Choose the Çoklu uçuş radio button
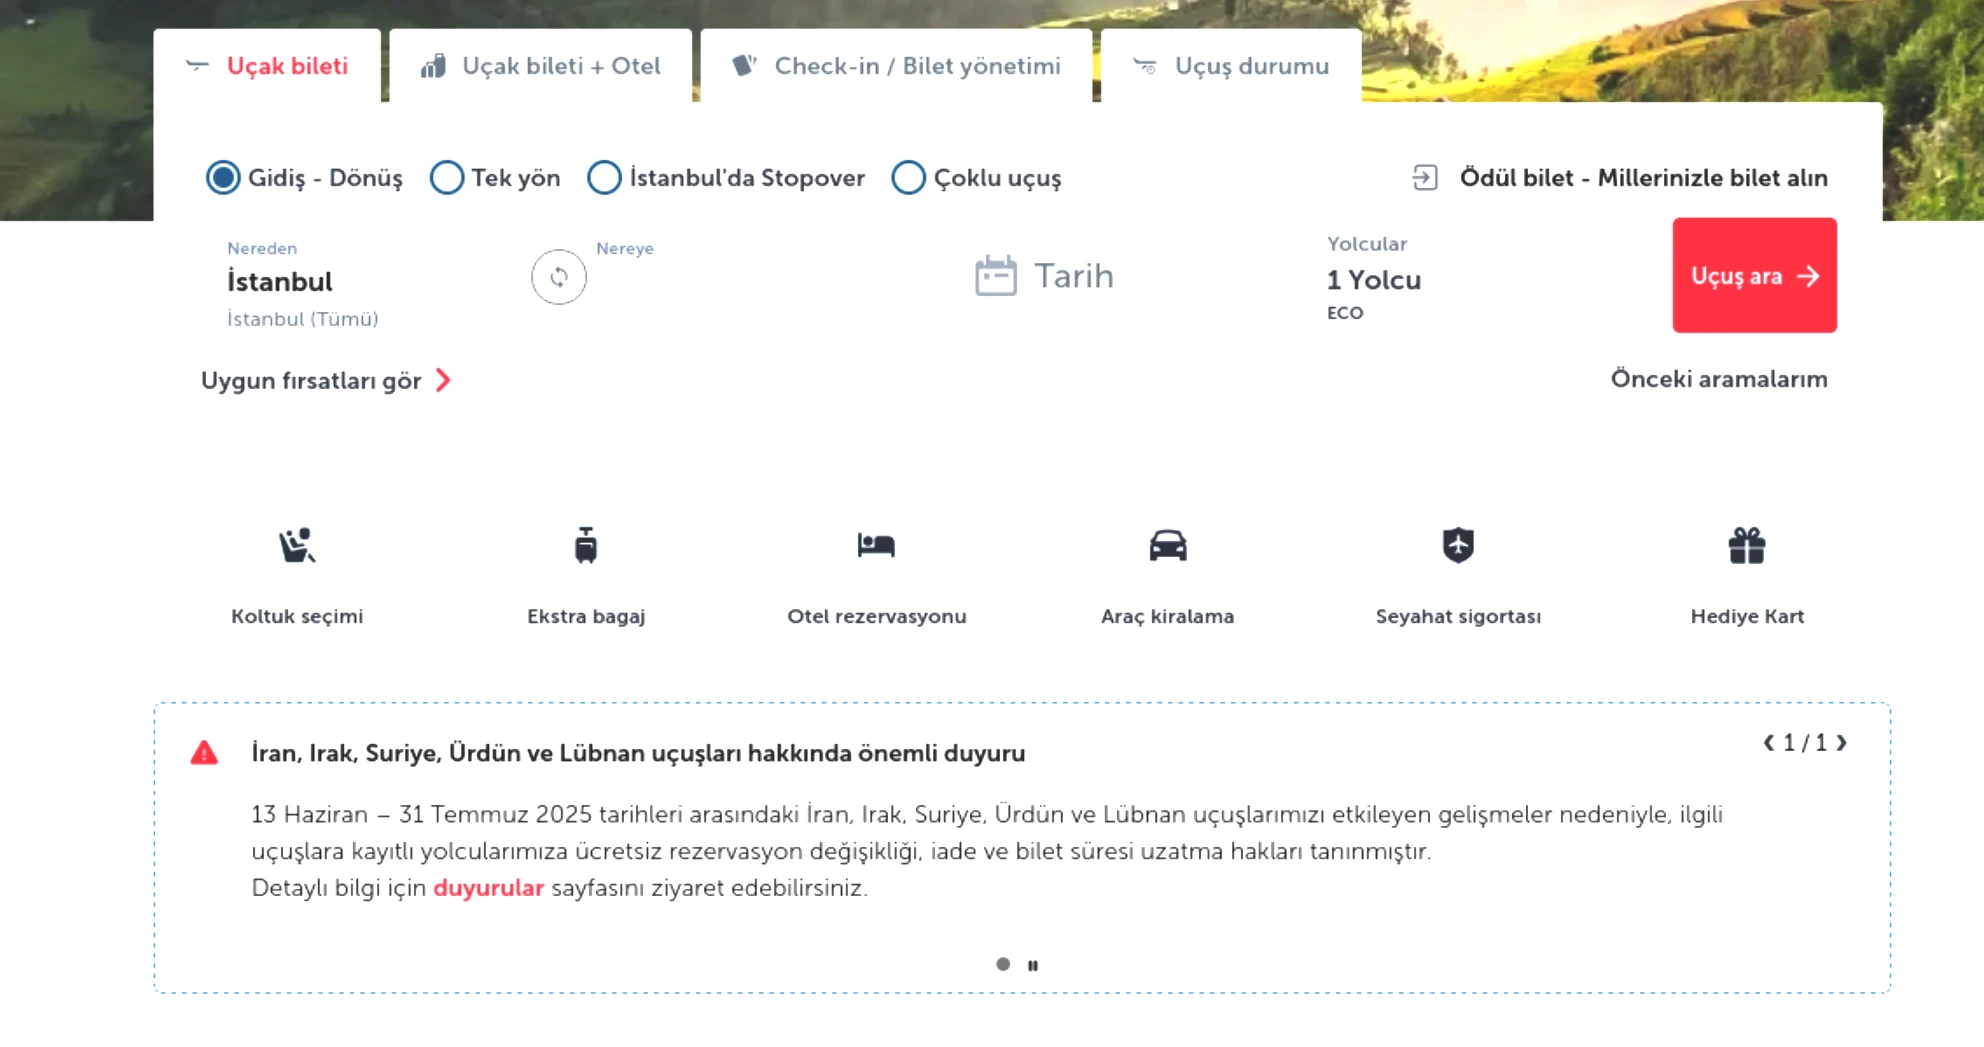The height and width of the screenshot is (1047, 1984). (x=908, y=178)
